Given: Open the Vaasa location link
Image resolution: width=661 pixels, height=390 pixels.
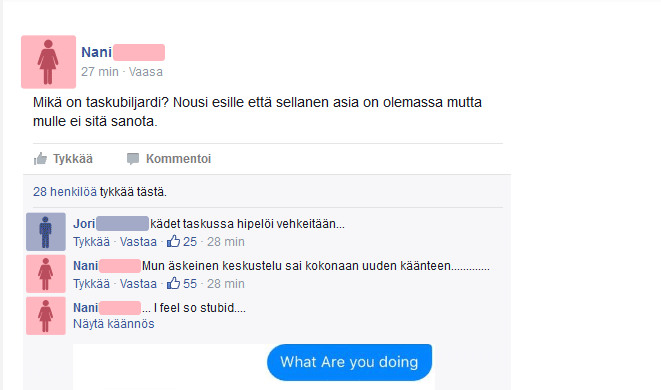Looking at the screenshot, I should pos(145,72).
